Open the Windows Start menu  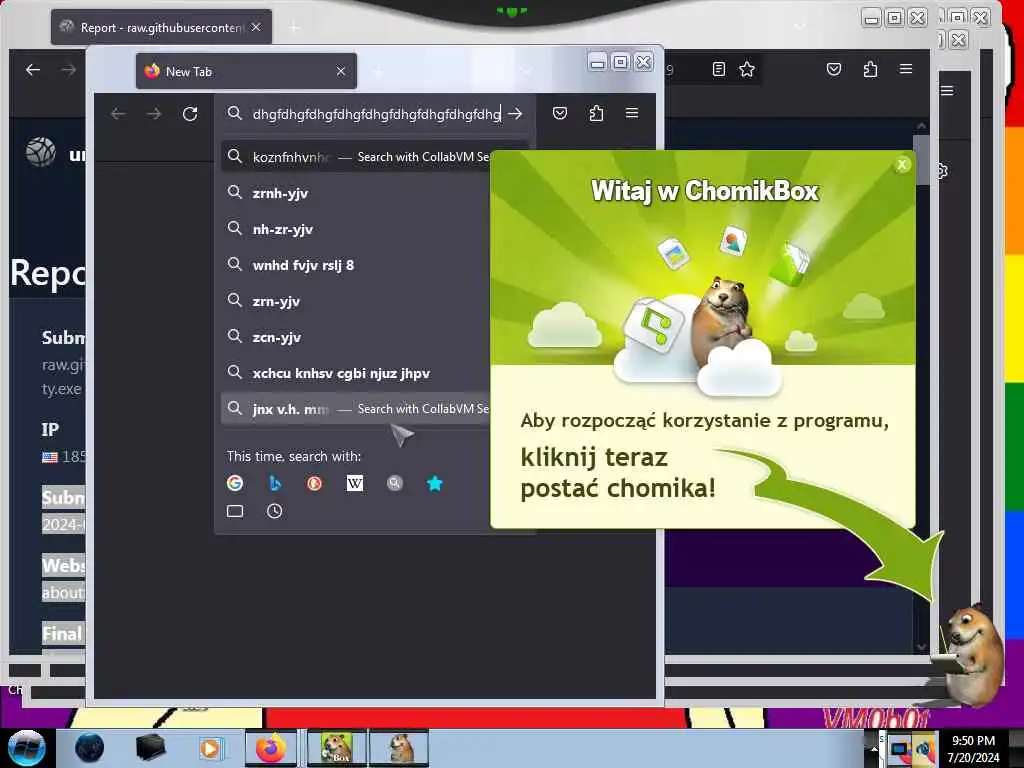click(x=26, y=748)
